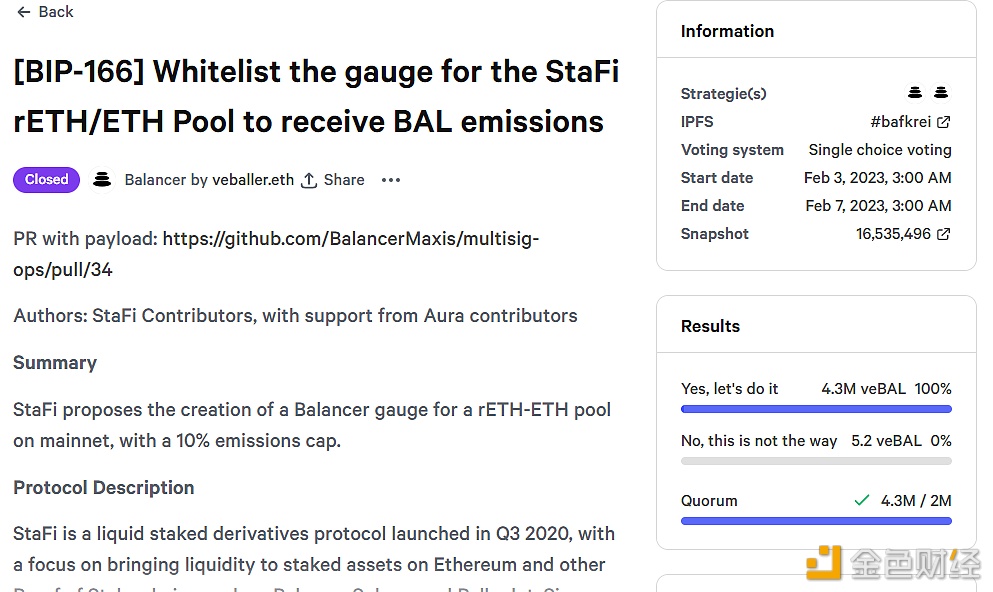Screen dimensions: 993x592
Task: Click the Balancer logo beside author name
Action: pyautogui.click(x=101, y=180)
